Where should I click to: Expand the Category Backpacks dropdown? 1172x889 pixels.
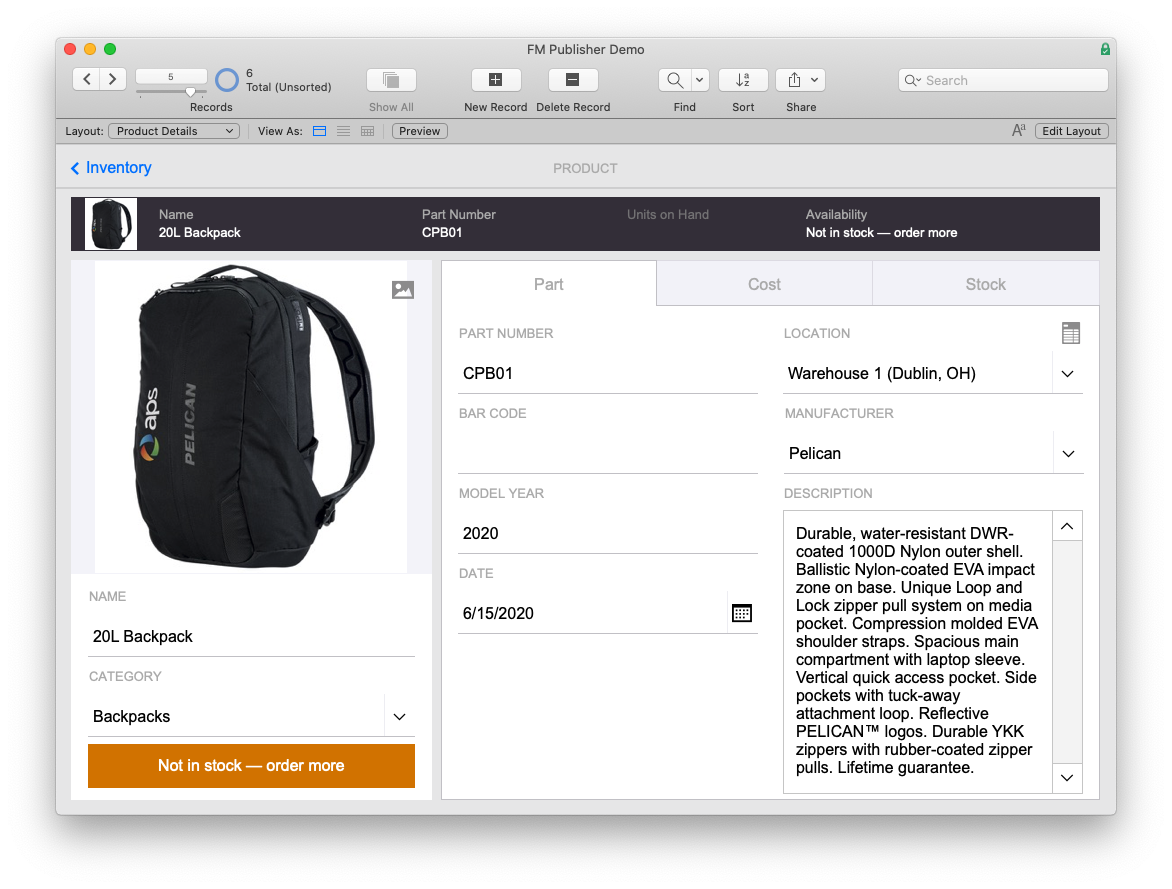[399, 717]
